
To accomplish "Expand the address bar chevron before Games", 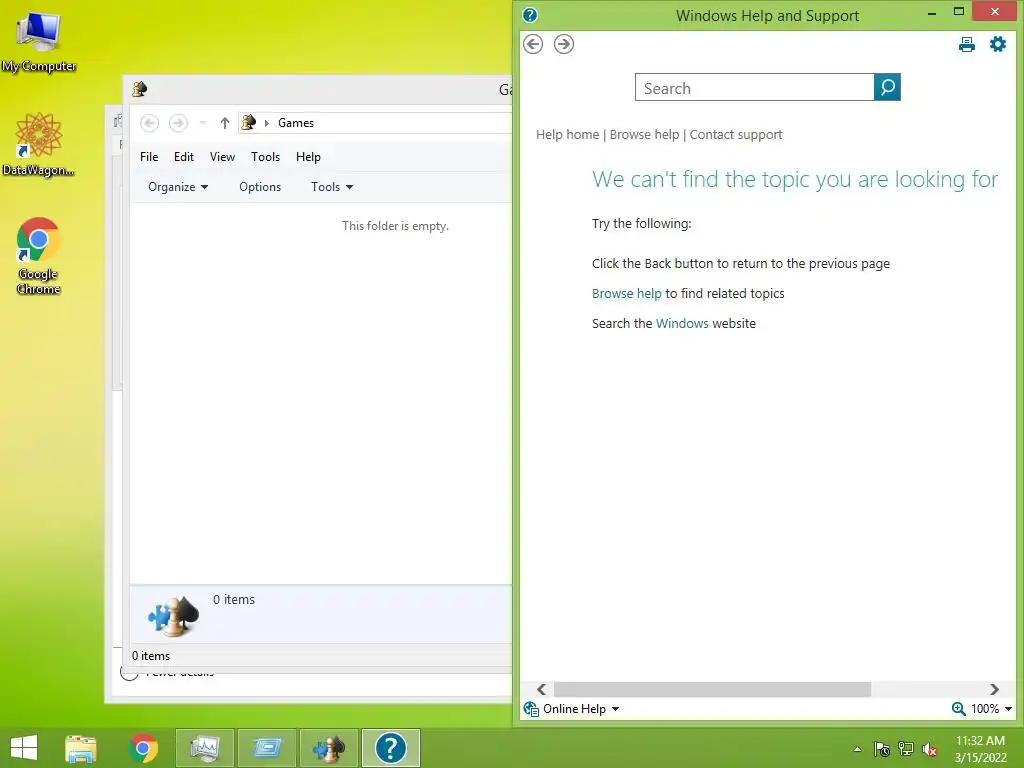I will 266,123.
